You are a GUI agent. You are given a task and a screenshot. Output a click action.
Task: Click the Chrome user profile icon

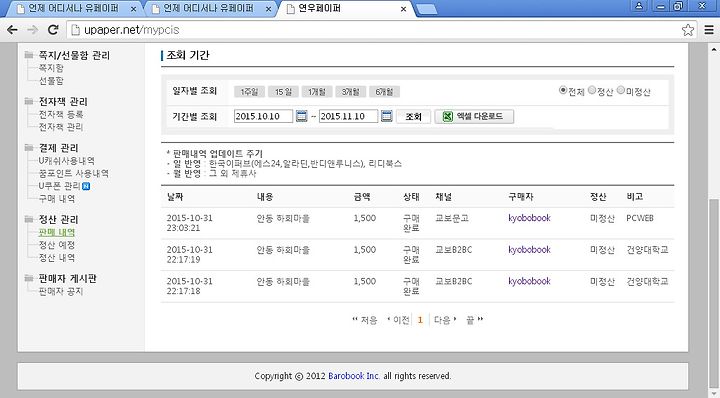[x=639, y=6]
